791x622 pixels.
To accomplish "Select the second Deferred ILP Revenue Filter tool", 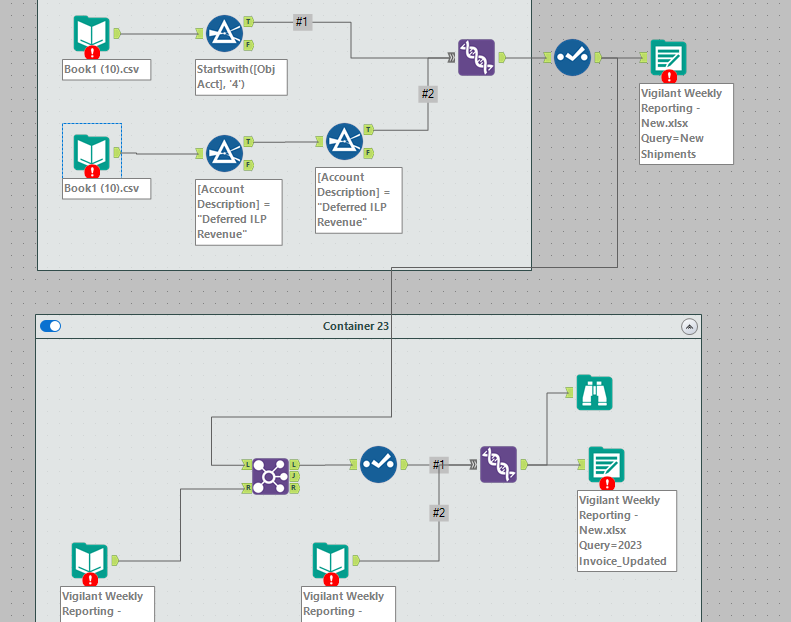I will 345,142.
